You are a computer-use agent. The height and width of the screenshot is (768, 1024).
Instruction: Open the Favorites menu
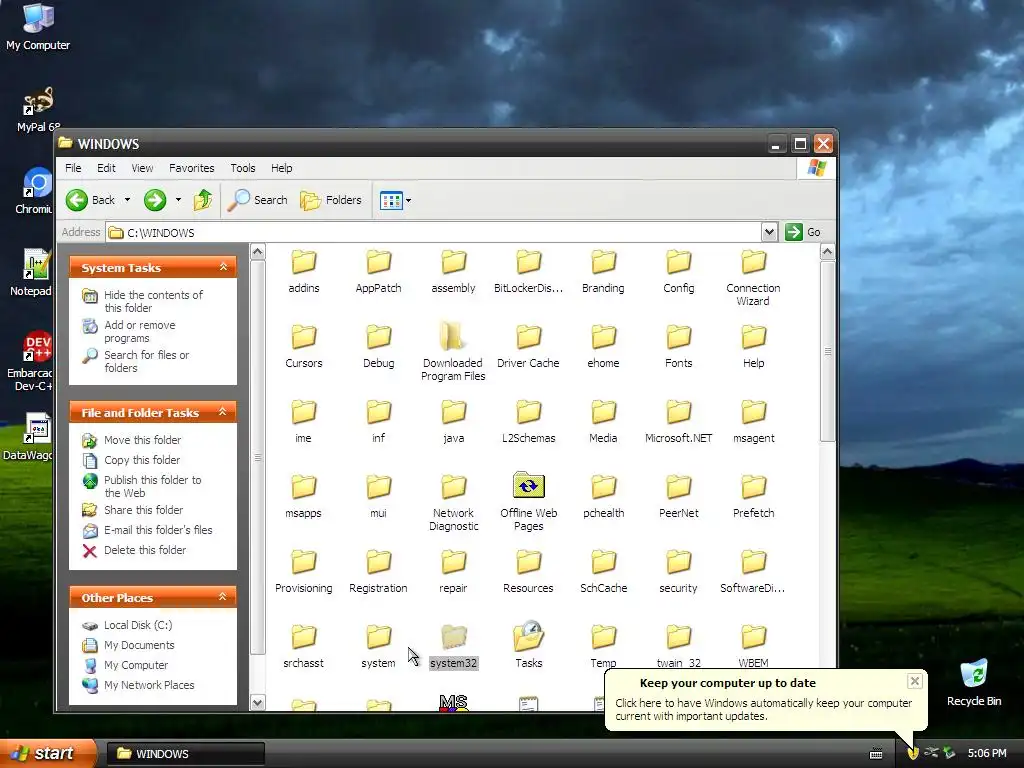point(191,168)
